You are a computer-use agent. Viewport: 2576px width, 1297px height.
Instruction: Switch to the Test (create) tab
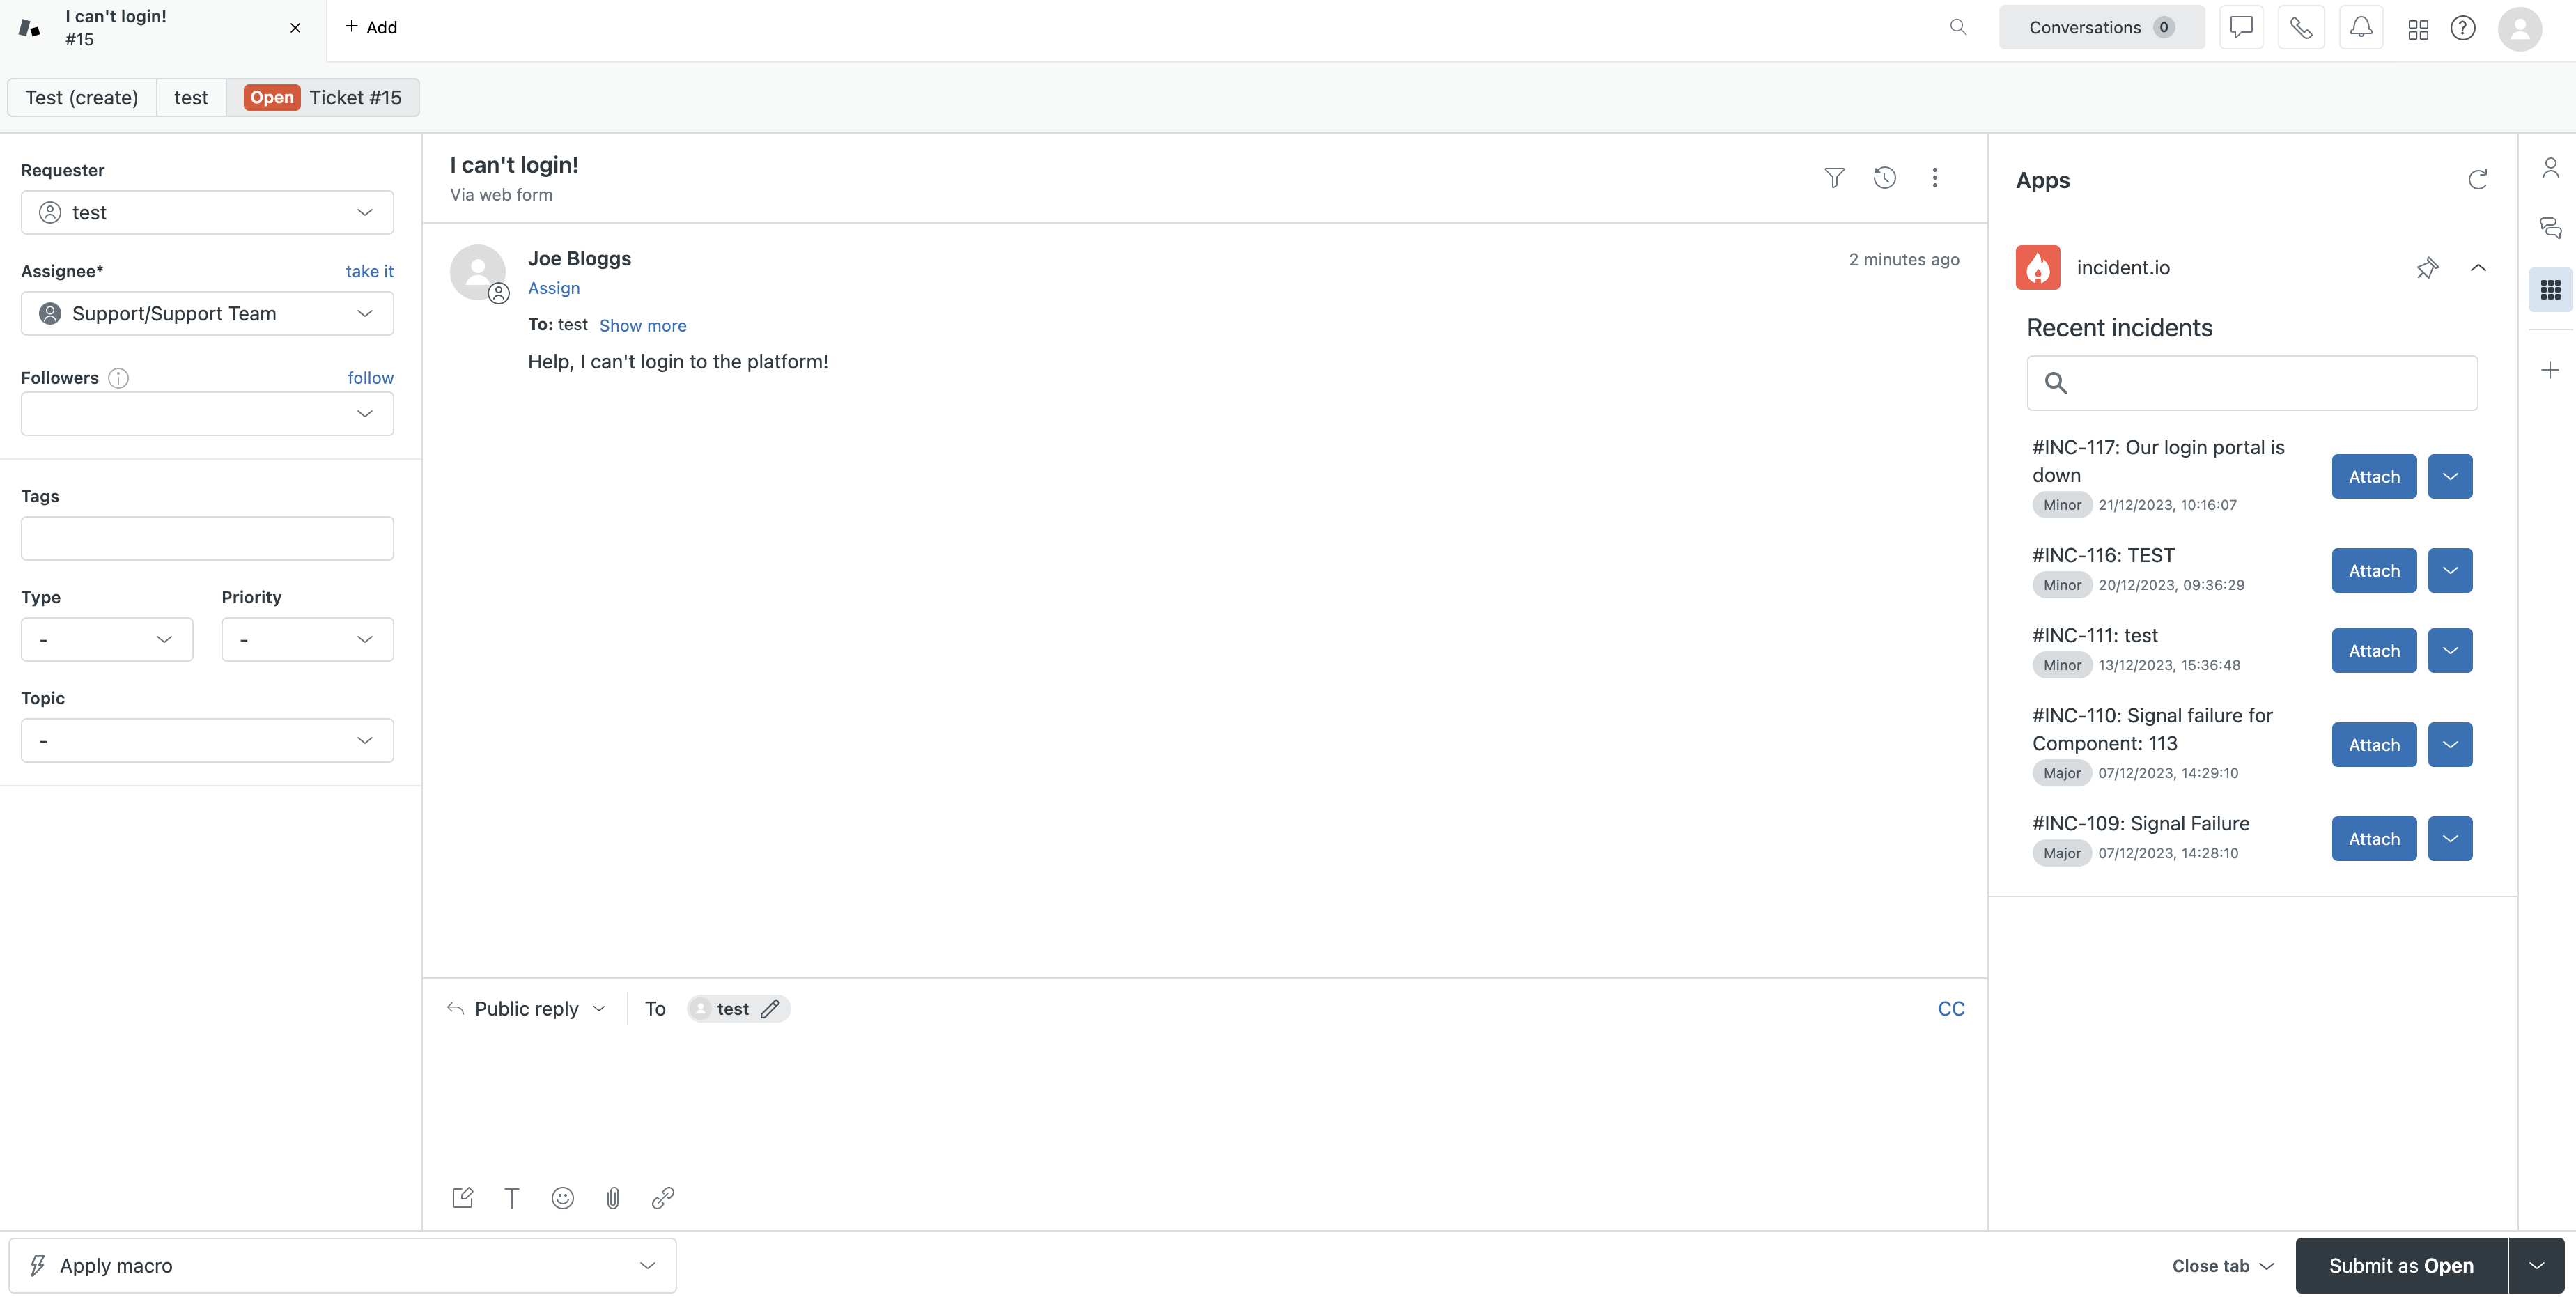82,98
